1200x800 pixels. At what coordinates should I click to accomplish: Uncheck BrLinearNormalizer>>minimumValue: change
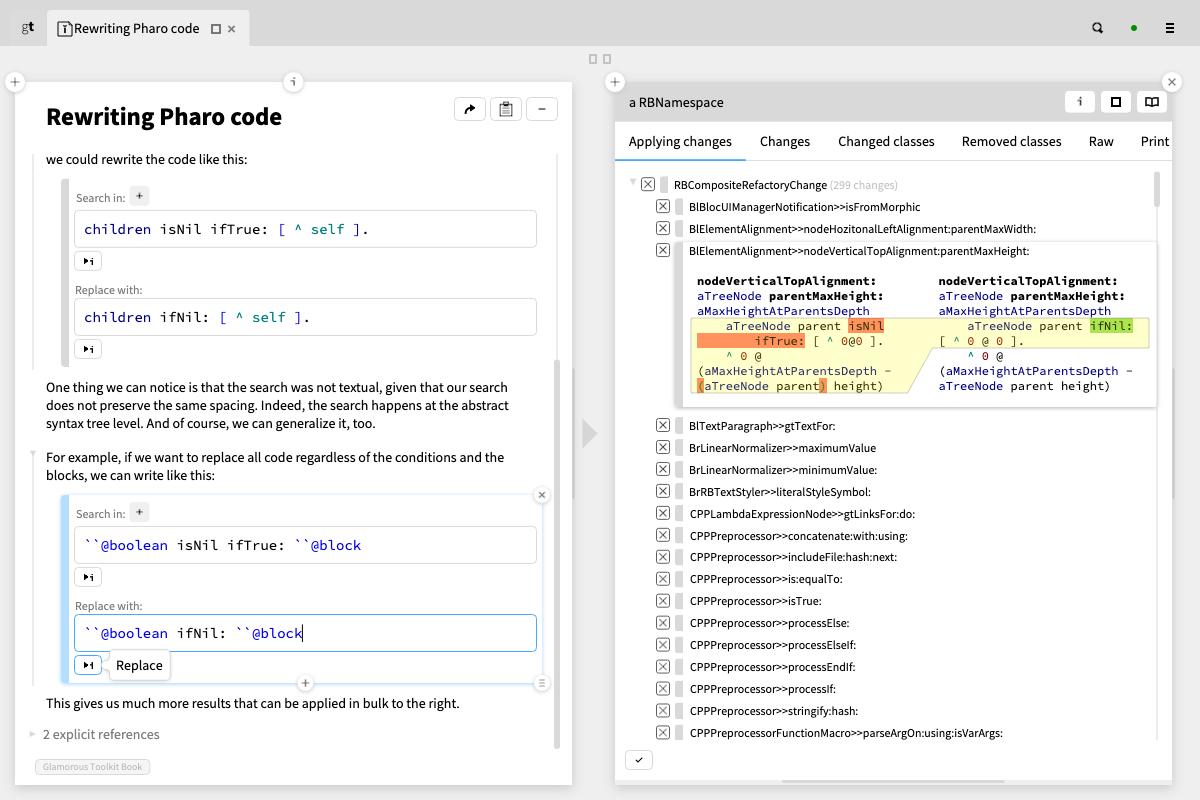point(662,469)
